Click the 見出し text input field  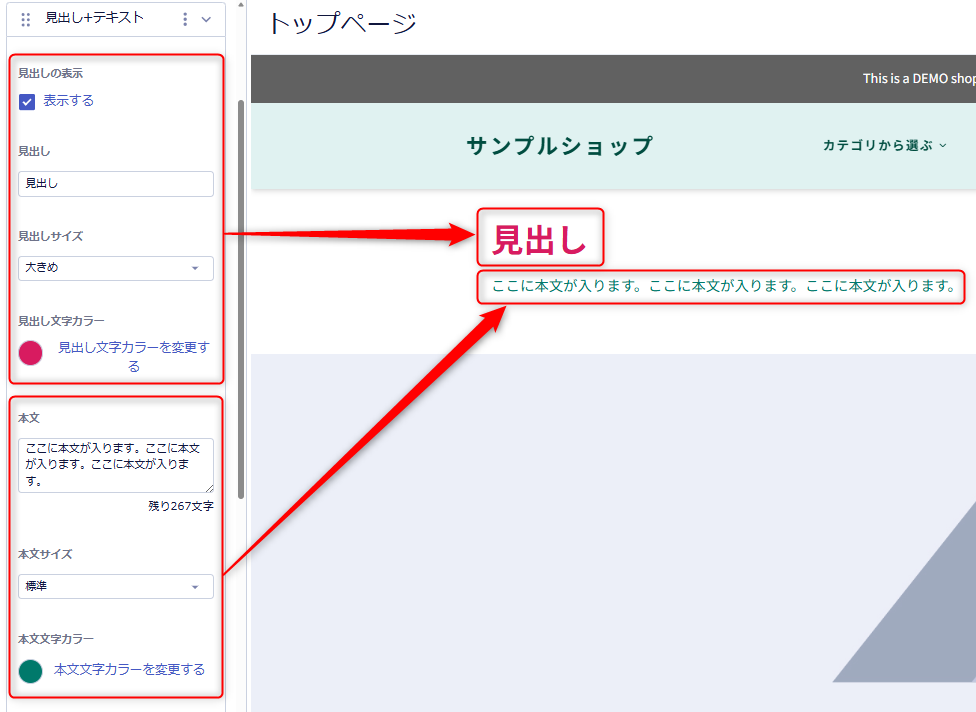click(116, 184)
